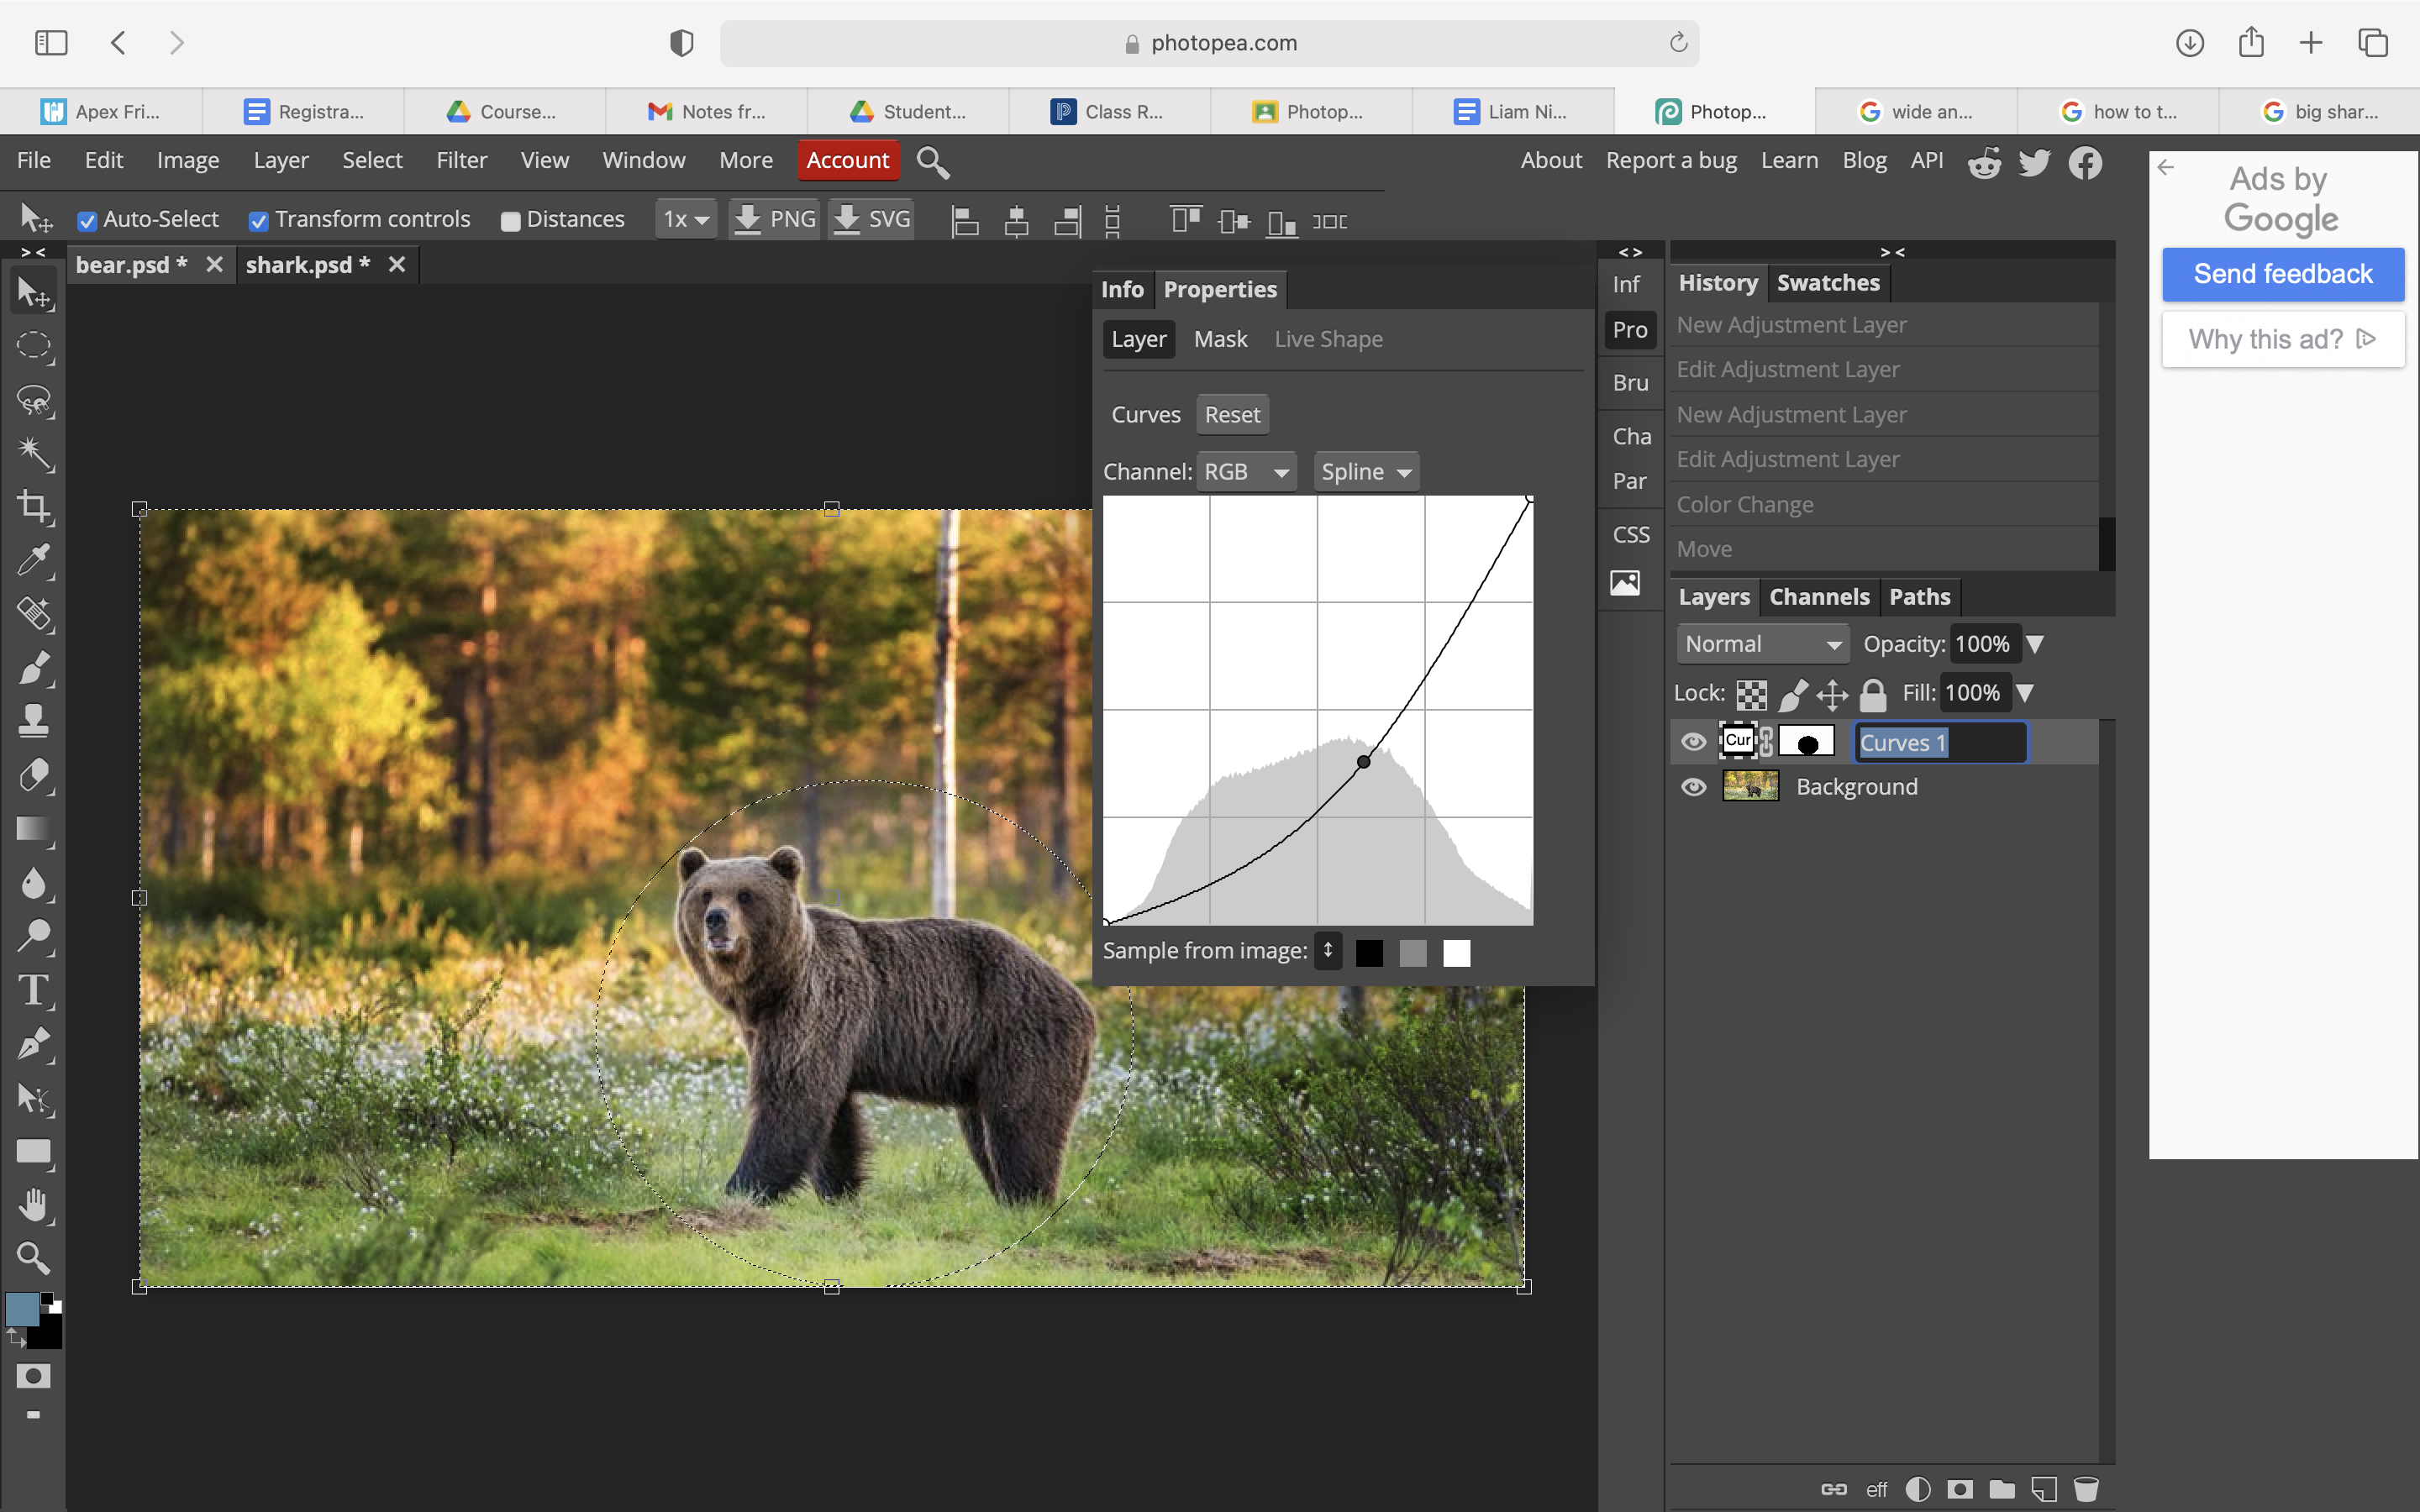The height and width of the screenshot is (1512, 2420).
Task: Export using the PNG button
Action: pyautogui.click(x=774, y=219)
